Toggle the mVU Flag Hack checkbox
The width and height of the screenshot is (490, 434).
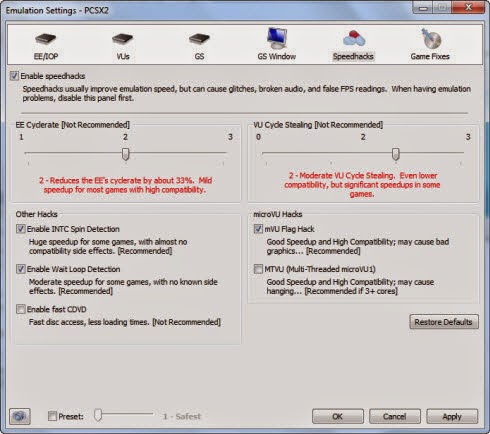(258, 229)
